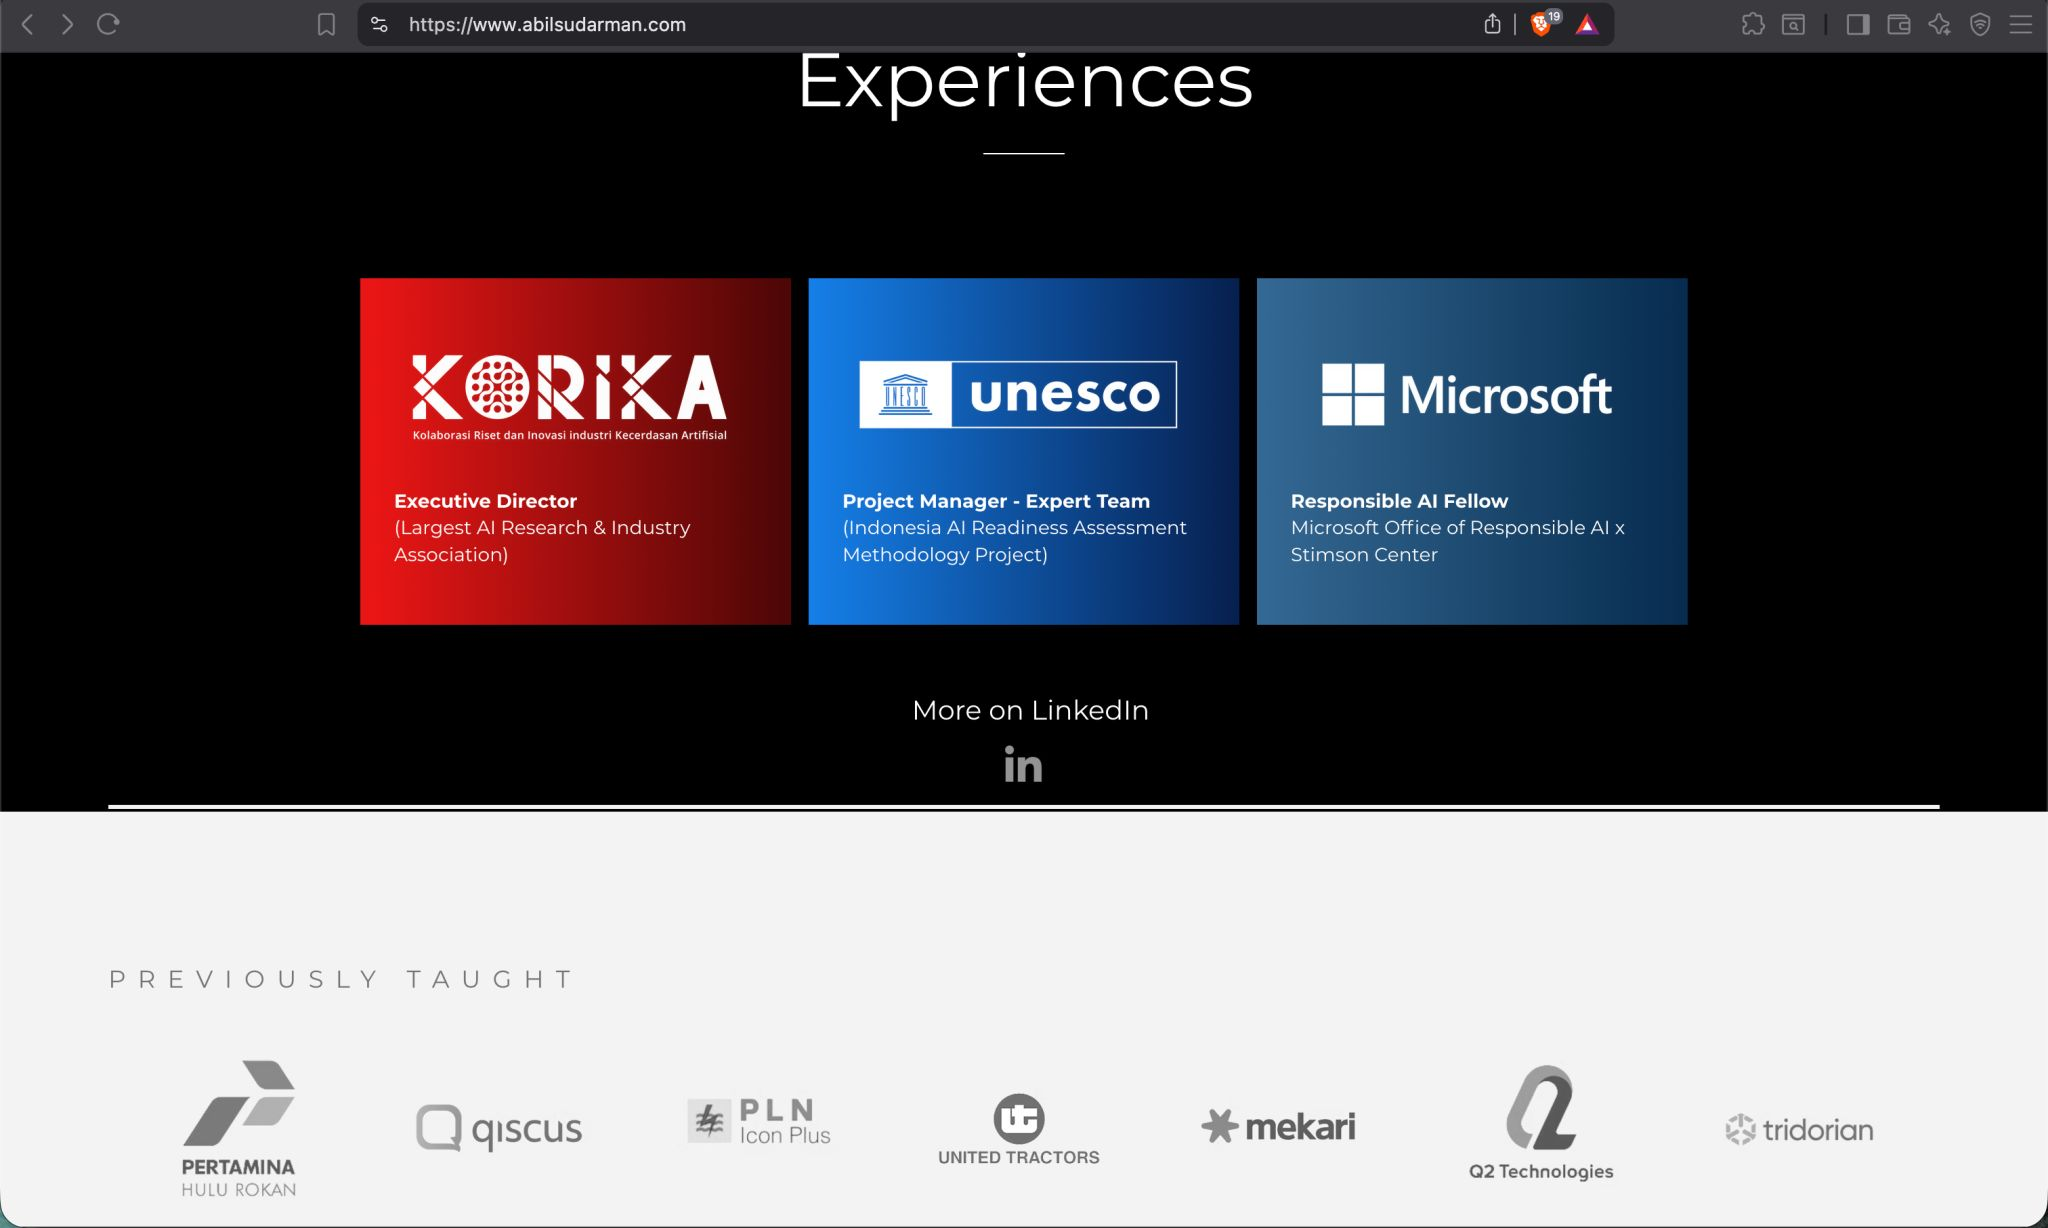Open Brave Rewards triangle icon
The width and height of the screenshot is (2048, 1228).
pos(1587,24)
